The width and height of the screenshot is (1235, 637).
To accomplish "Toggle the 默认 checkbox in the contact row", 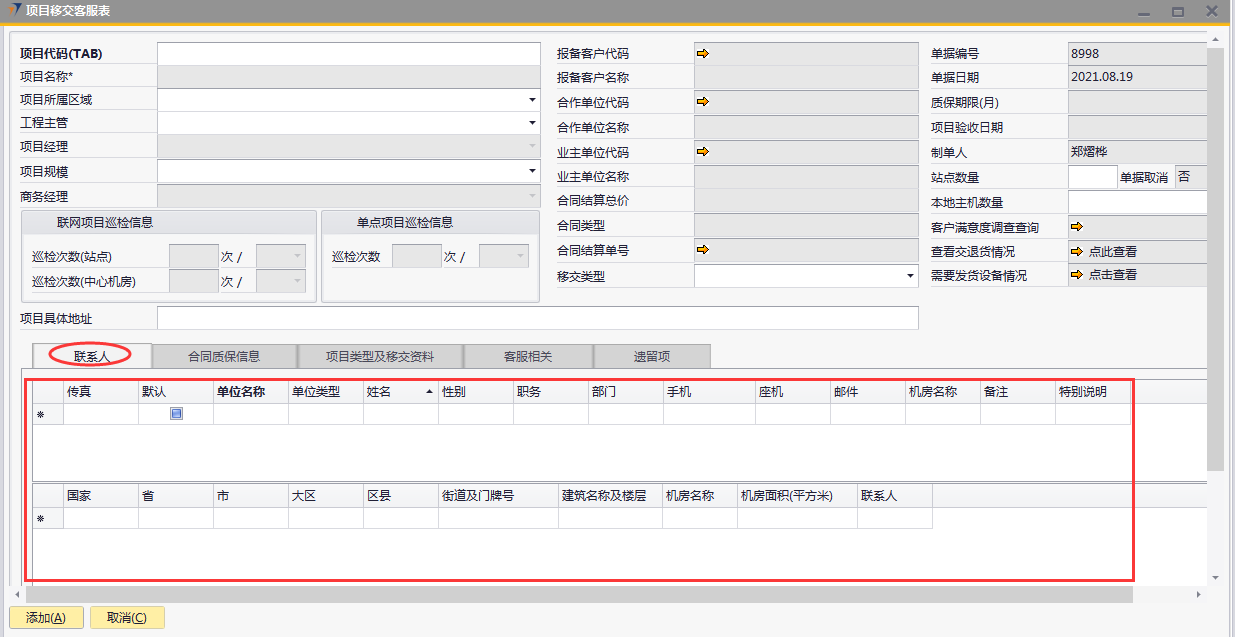I will click(x=176, y=413).
